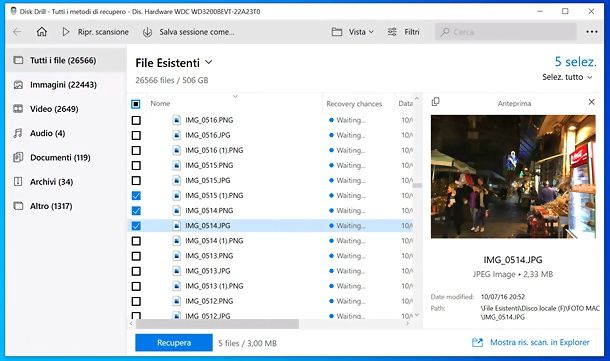This screenshot has width=610, height=361.
Task: Click the blue Recupera button
Action: [x=174, y=343]
